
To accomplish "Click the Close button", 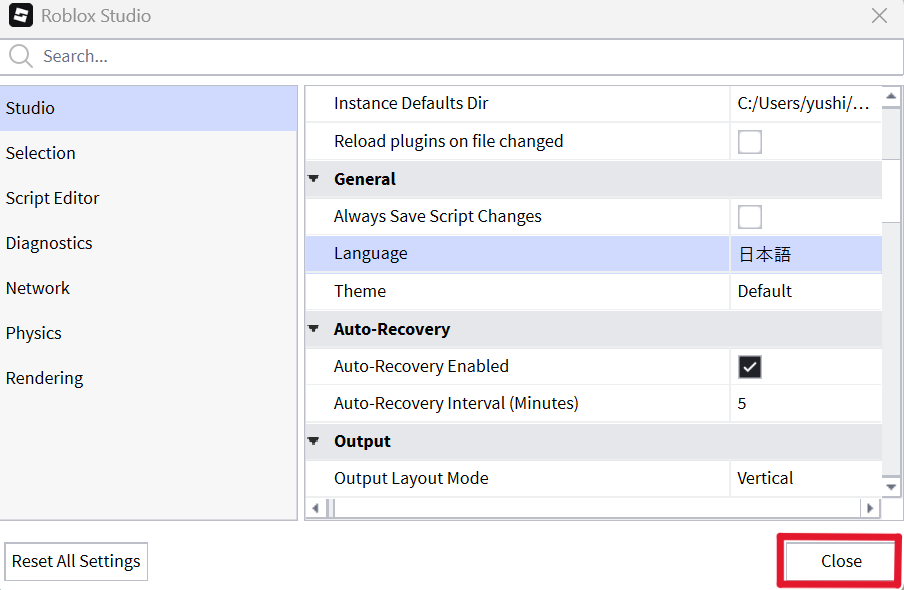I will click(x=841, y=561).
